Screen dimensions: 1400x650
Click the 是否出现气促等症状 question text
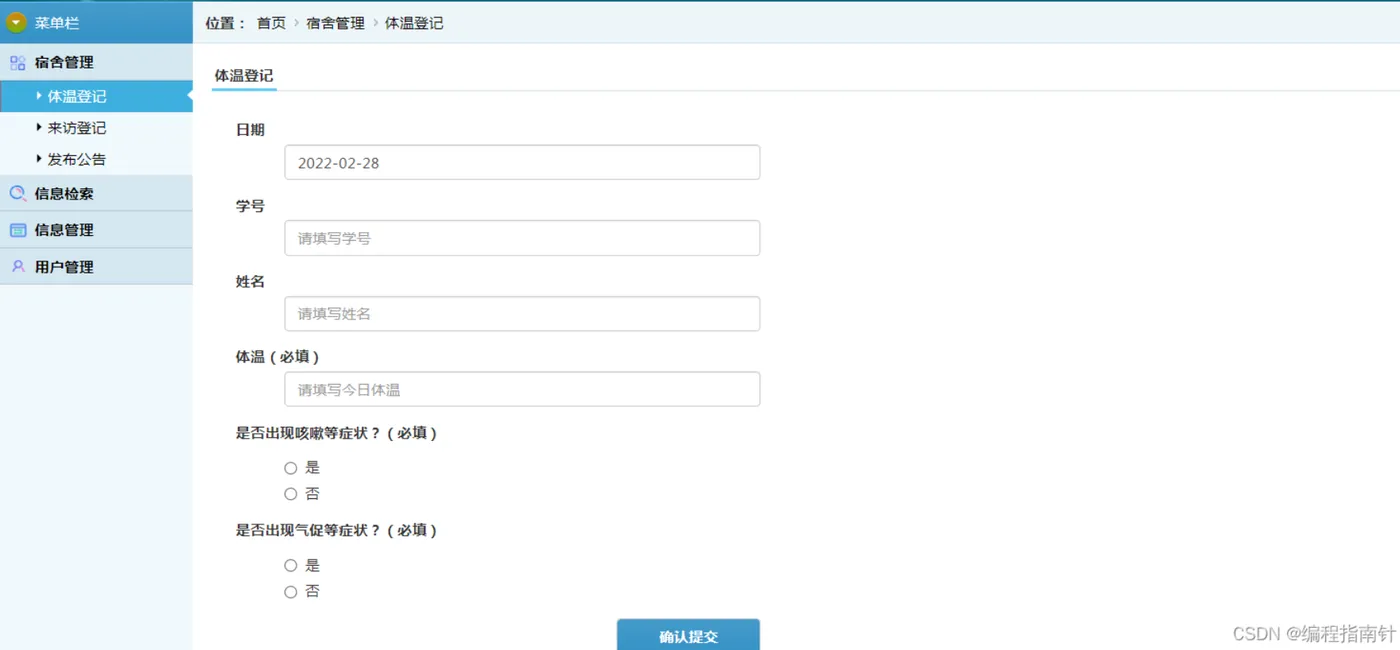click(x=336, y=530)
